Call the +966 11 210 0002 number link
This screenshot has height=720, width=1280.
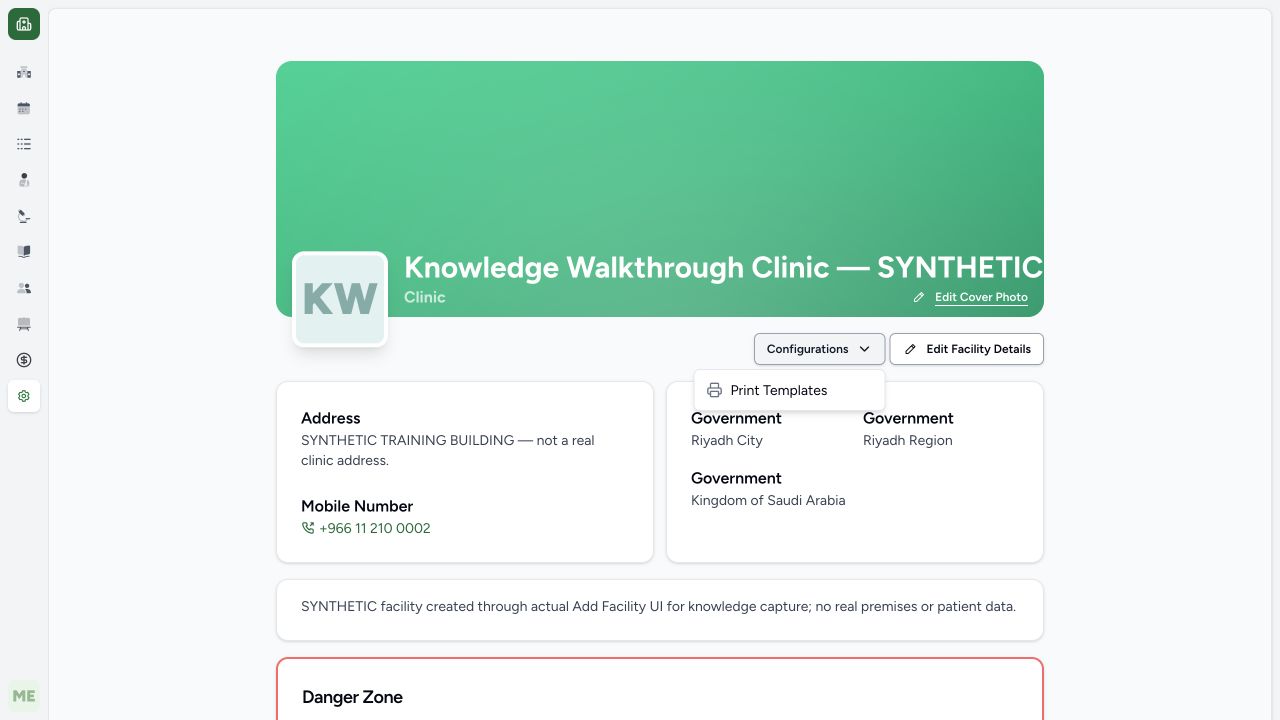[x=374, y=528]
